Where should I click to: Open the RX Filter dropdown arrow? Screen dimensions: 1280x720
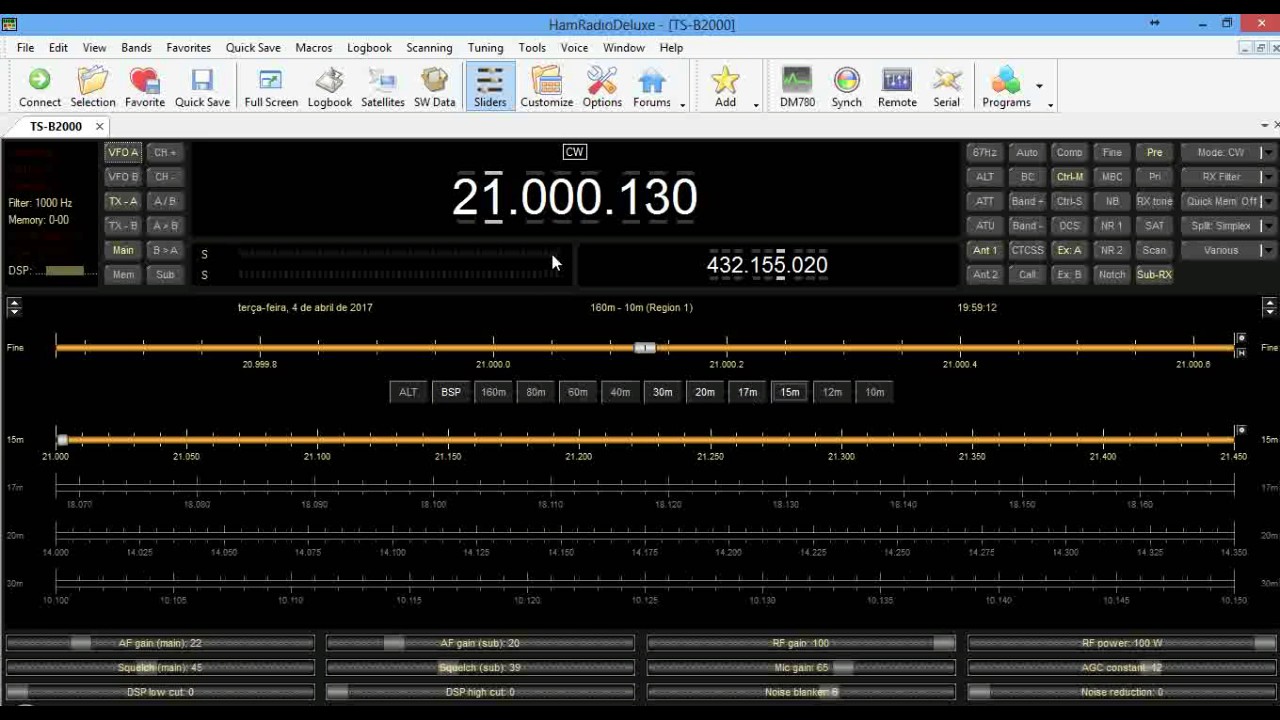1267,177
